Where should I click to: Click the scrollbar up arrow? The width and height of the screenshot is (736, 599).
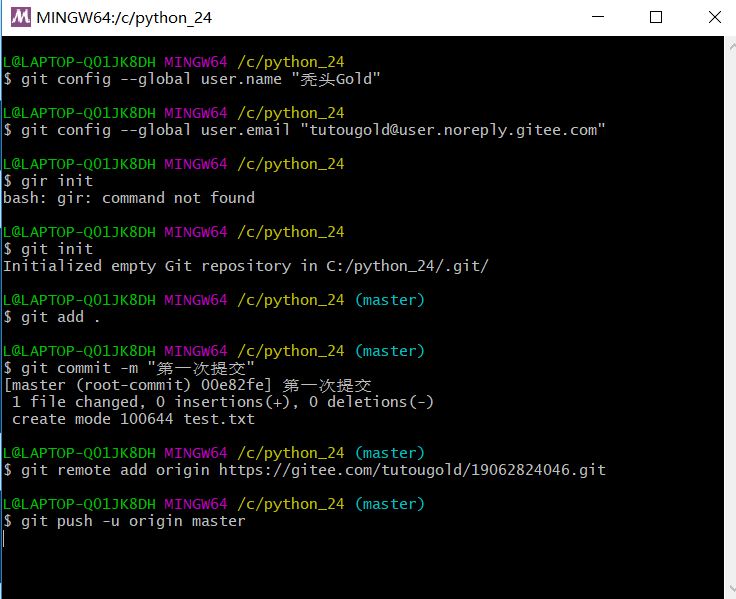[x=731, y=46]
